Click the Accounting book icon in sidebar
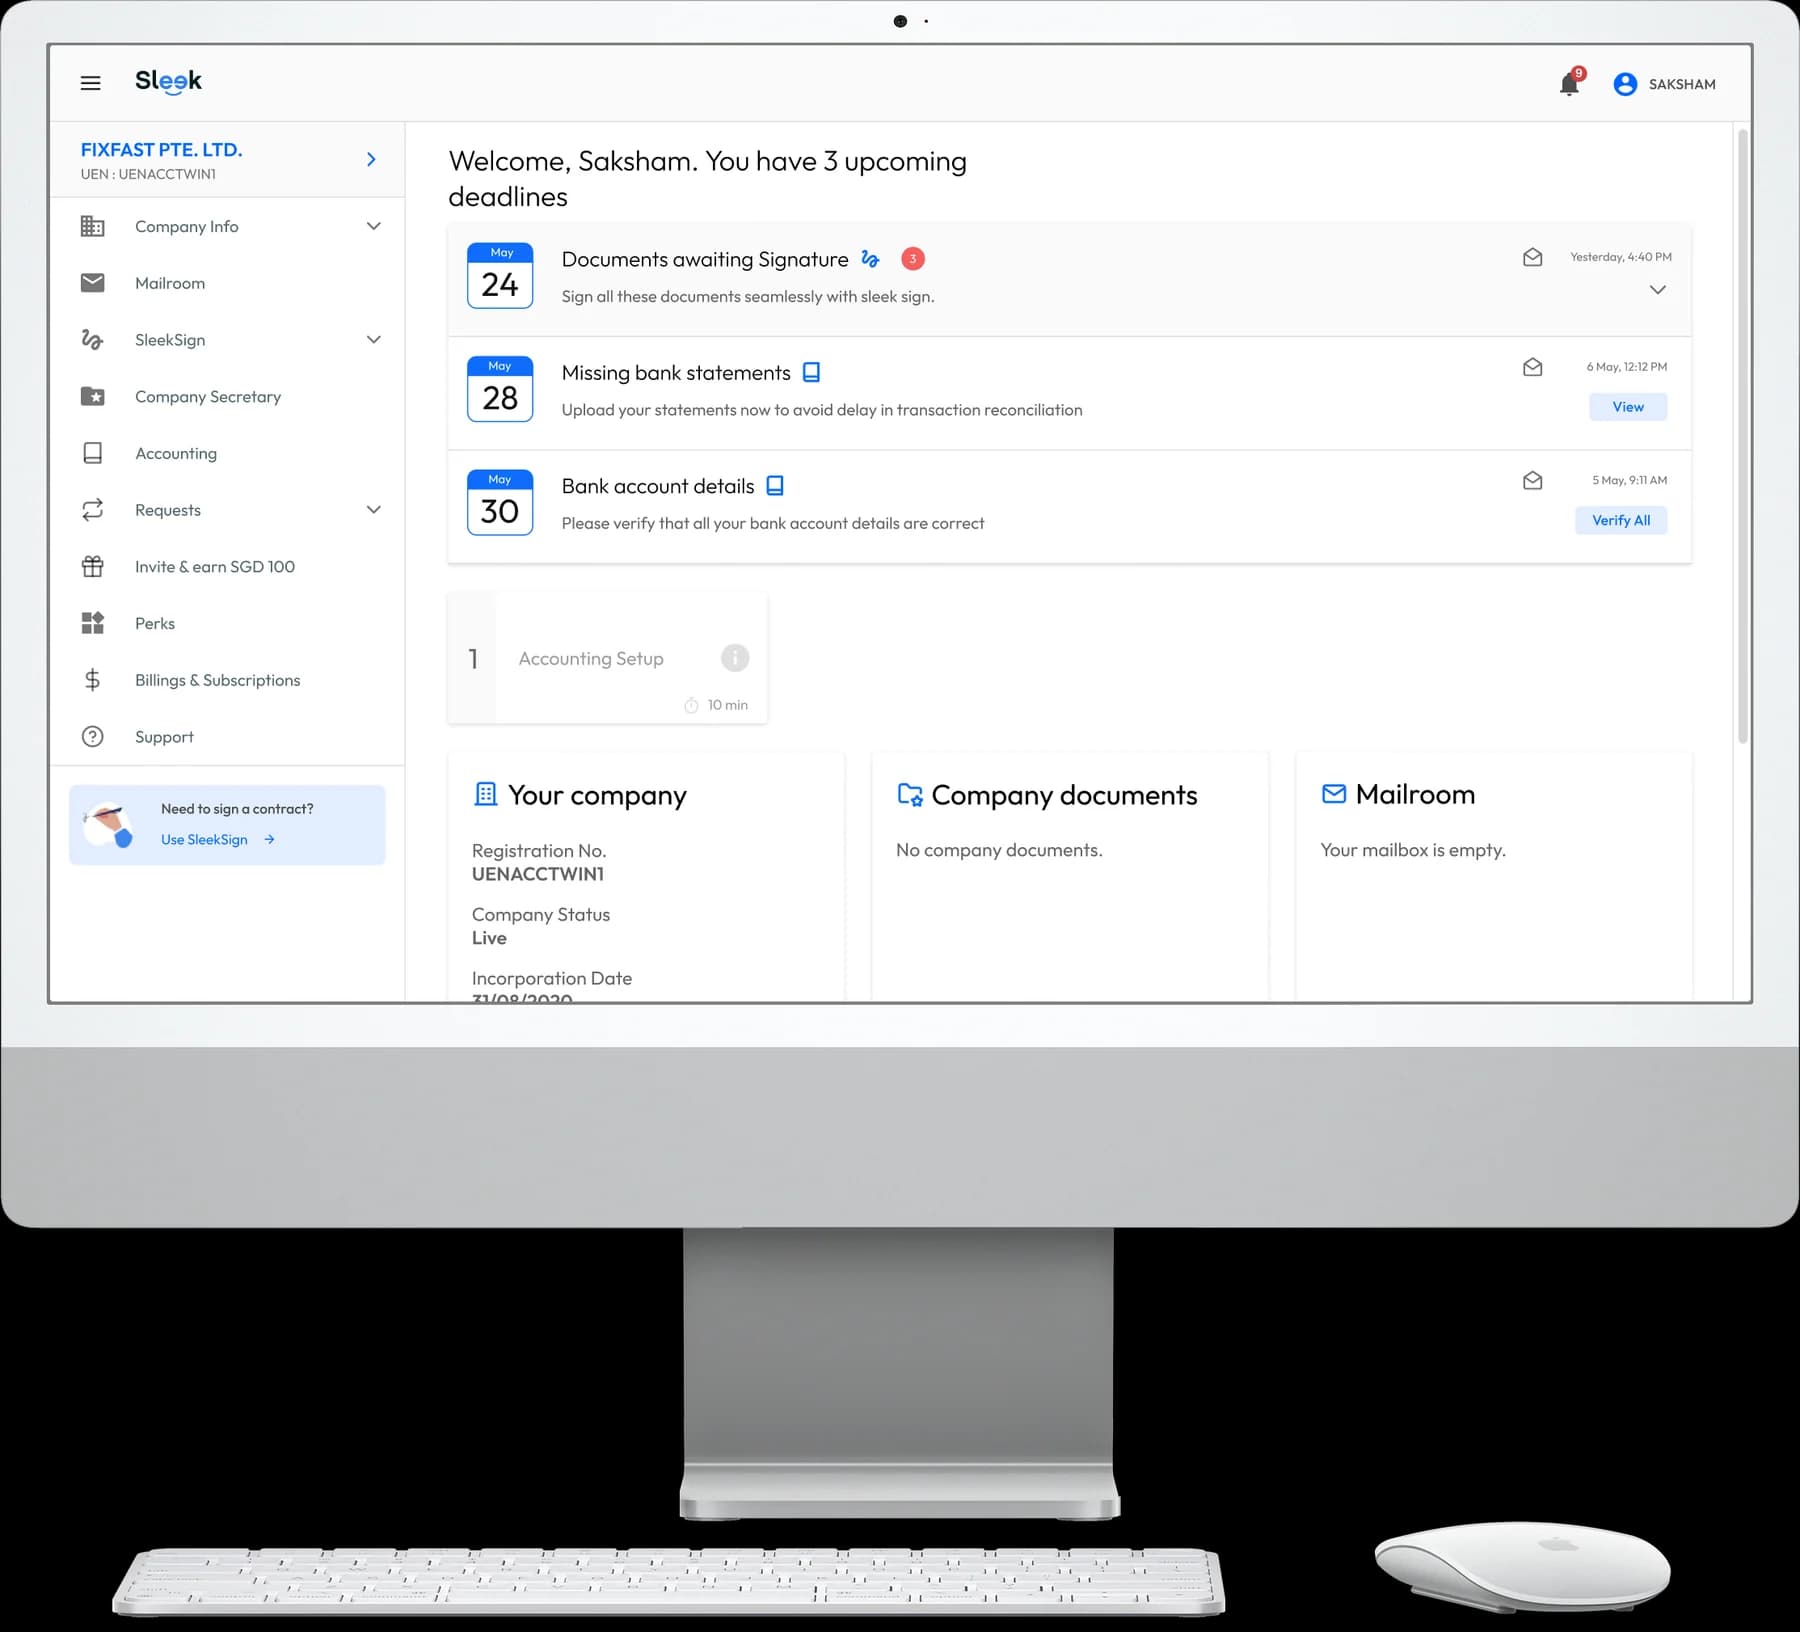 click(92, 453)
